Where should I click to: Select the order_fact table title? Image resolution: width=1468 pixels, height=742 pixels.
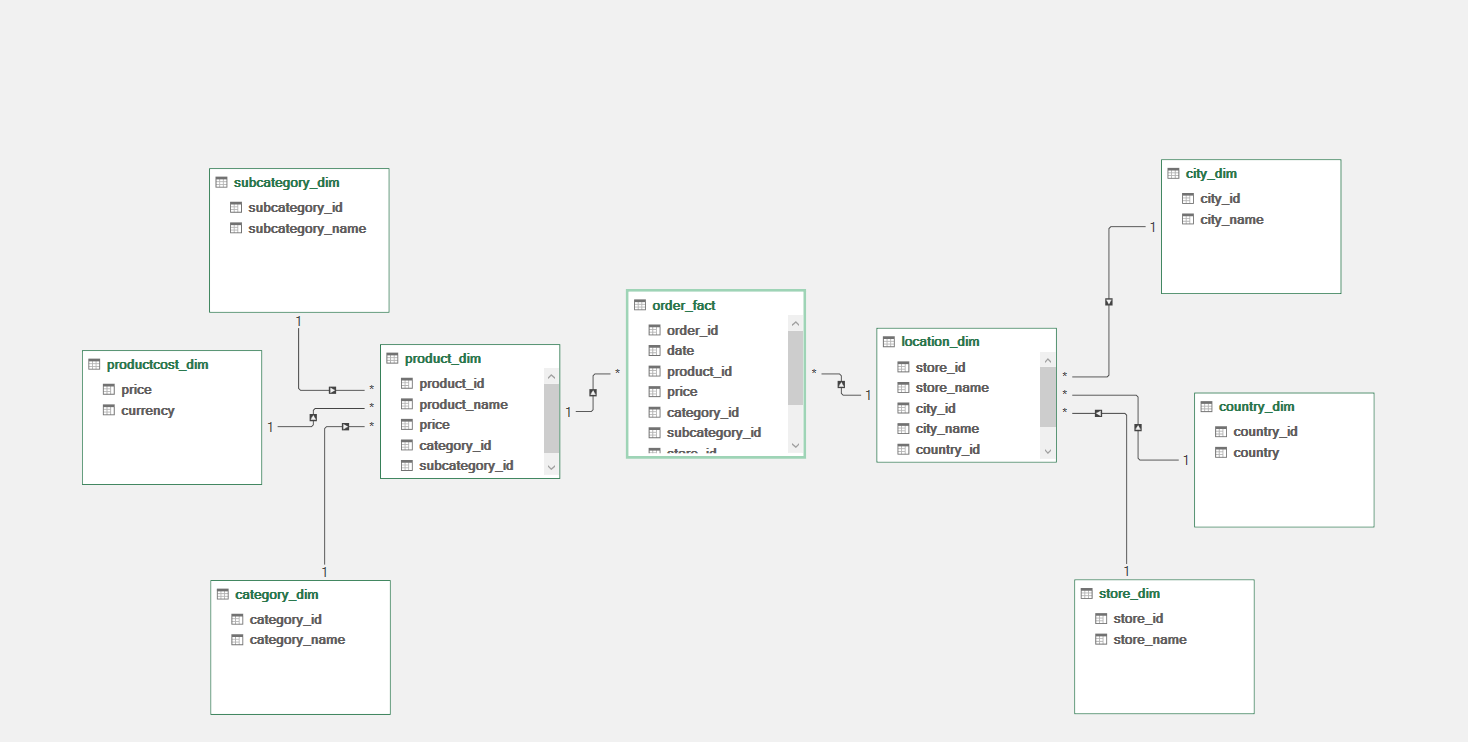click(685, 305)
